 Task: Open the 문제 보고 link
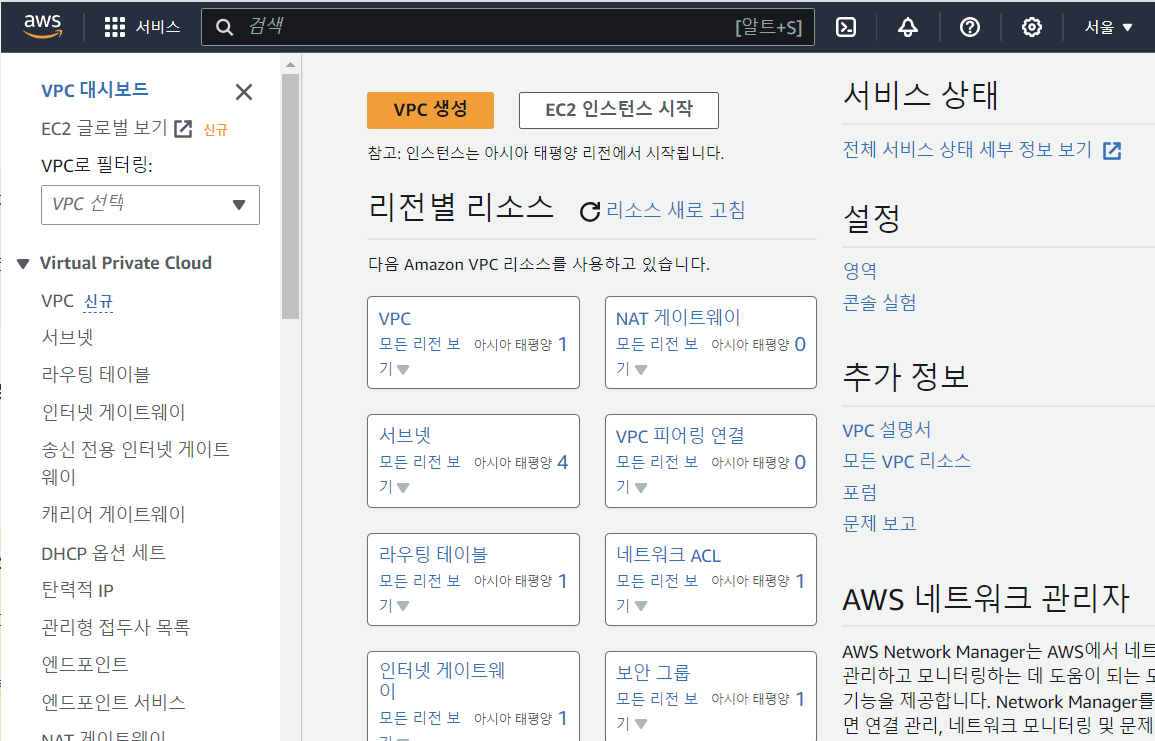(880, 524)
